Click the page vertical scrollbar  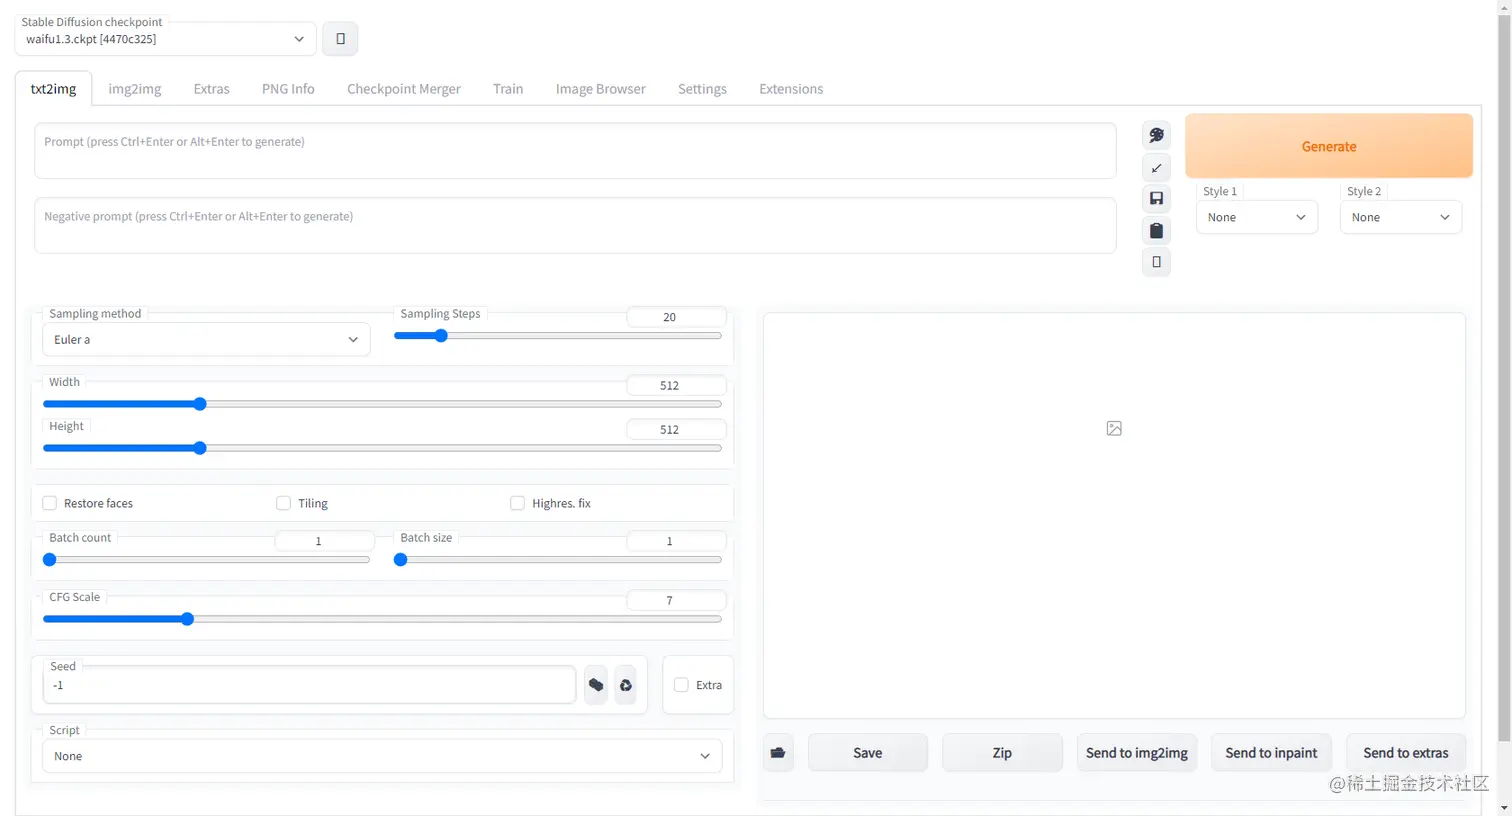1504,380
